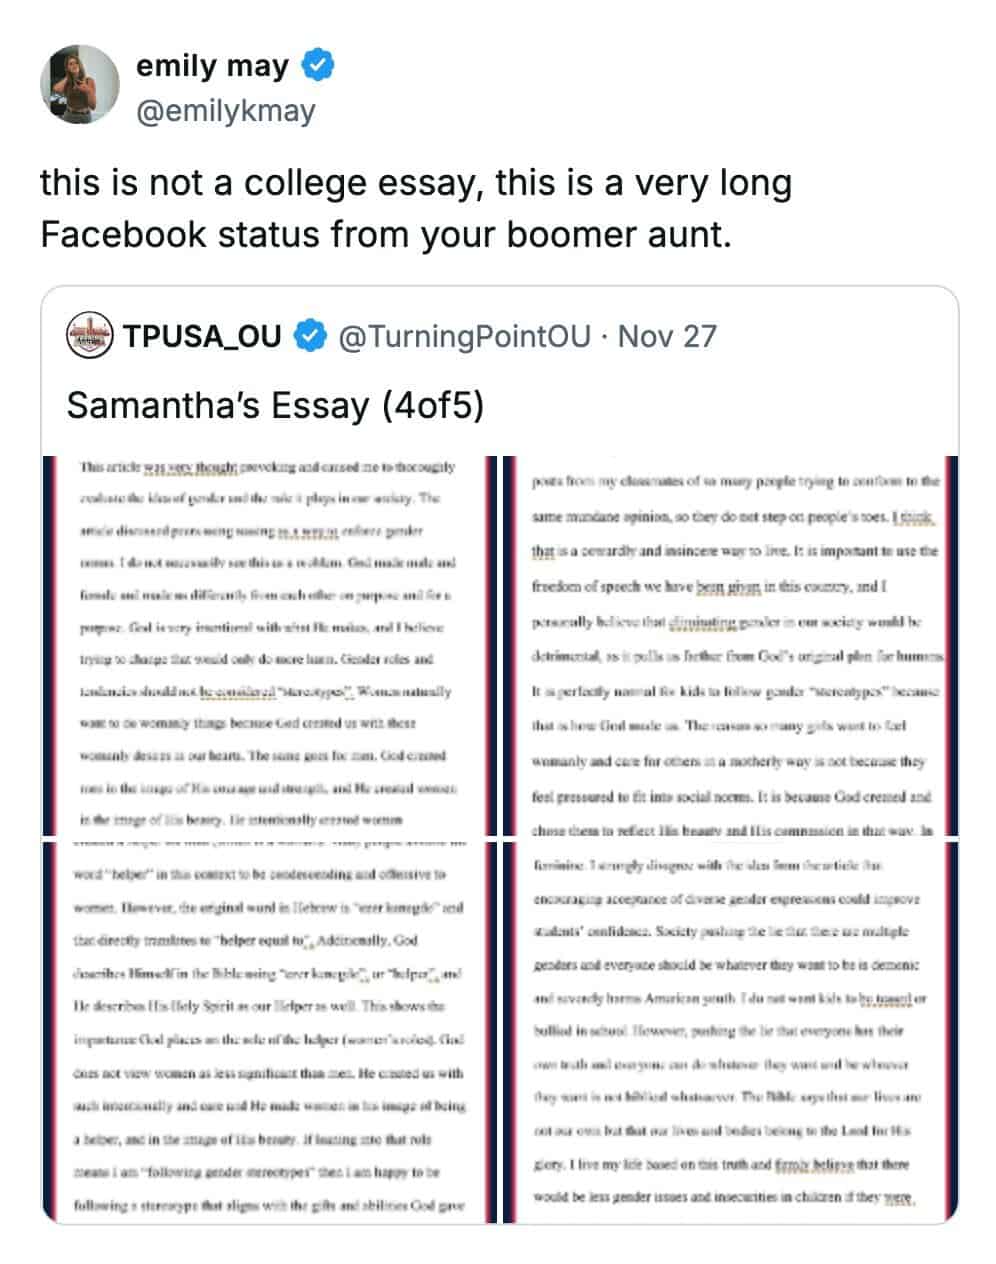The width and height of the screenshot is (996, 1264).
Task: Click emily may's profile avatar photo
Action: 79,84
